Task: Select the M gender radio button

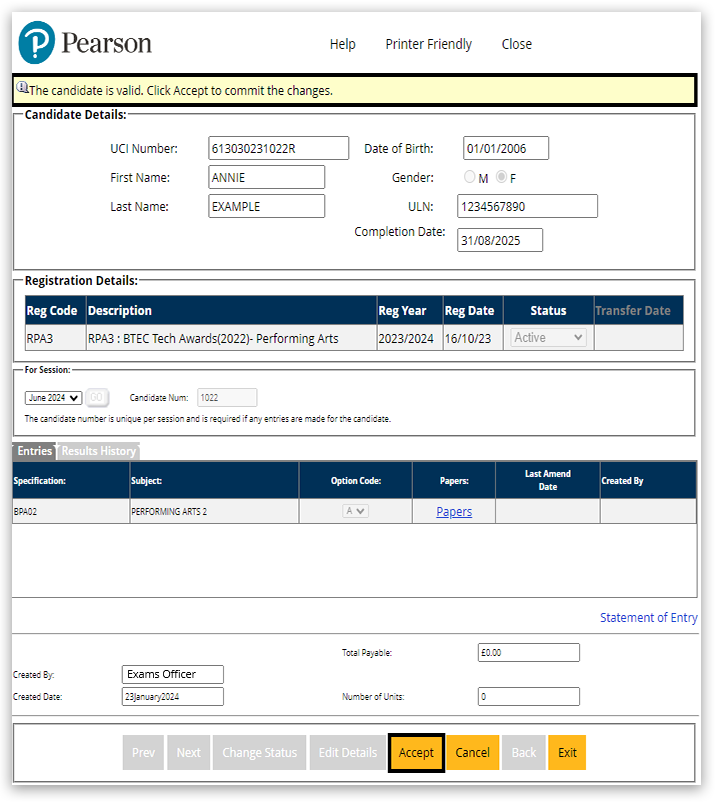Action: click(x=470, y=178)
